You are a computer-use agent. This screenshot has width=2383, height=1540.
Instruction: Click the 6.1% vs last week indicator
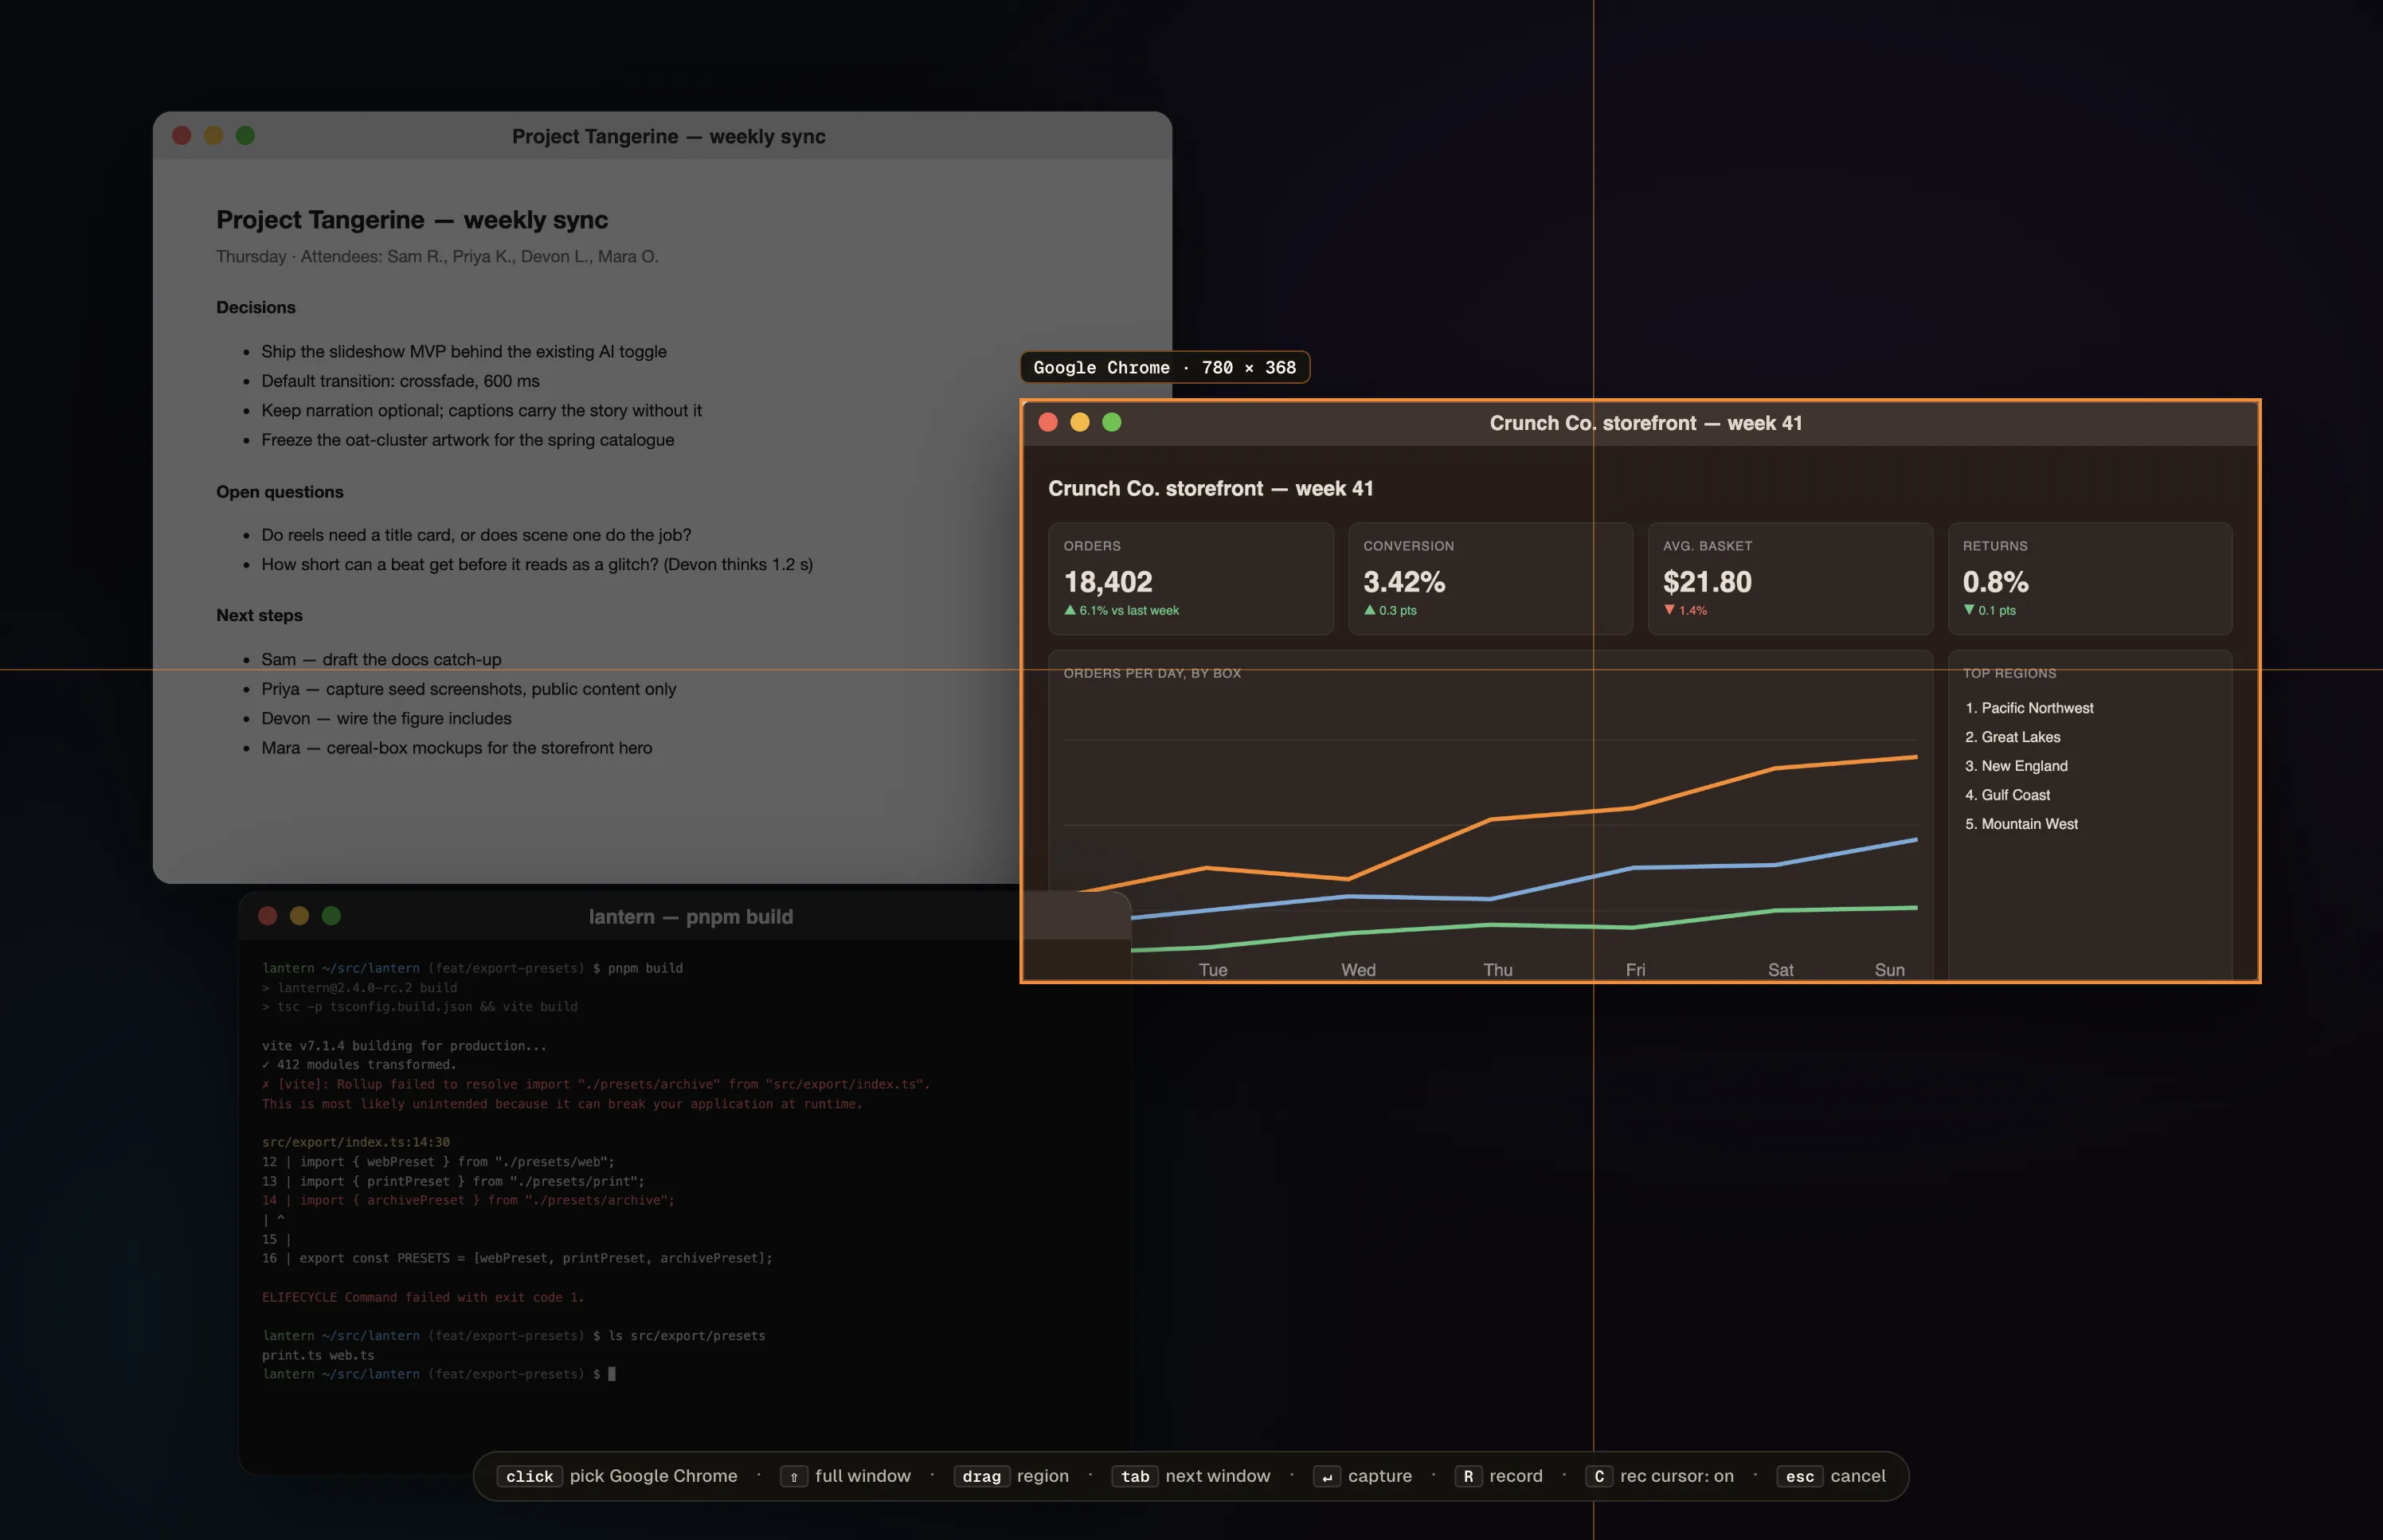1121,610
